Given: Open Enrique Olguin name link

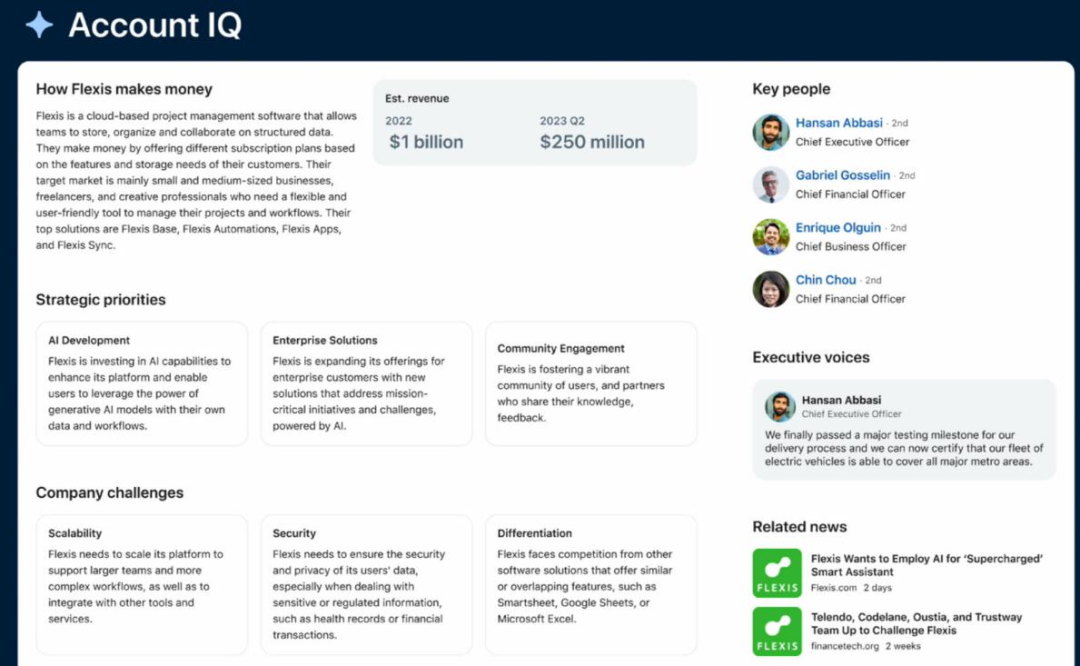Looking at the screenshot, I should point(838,227).
